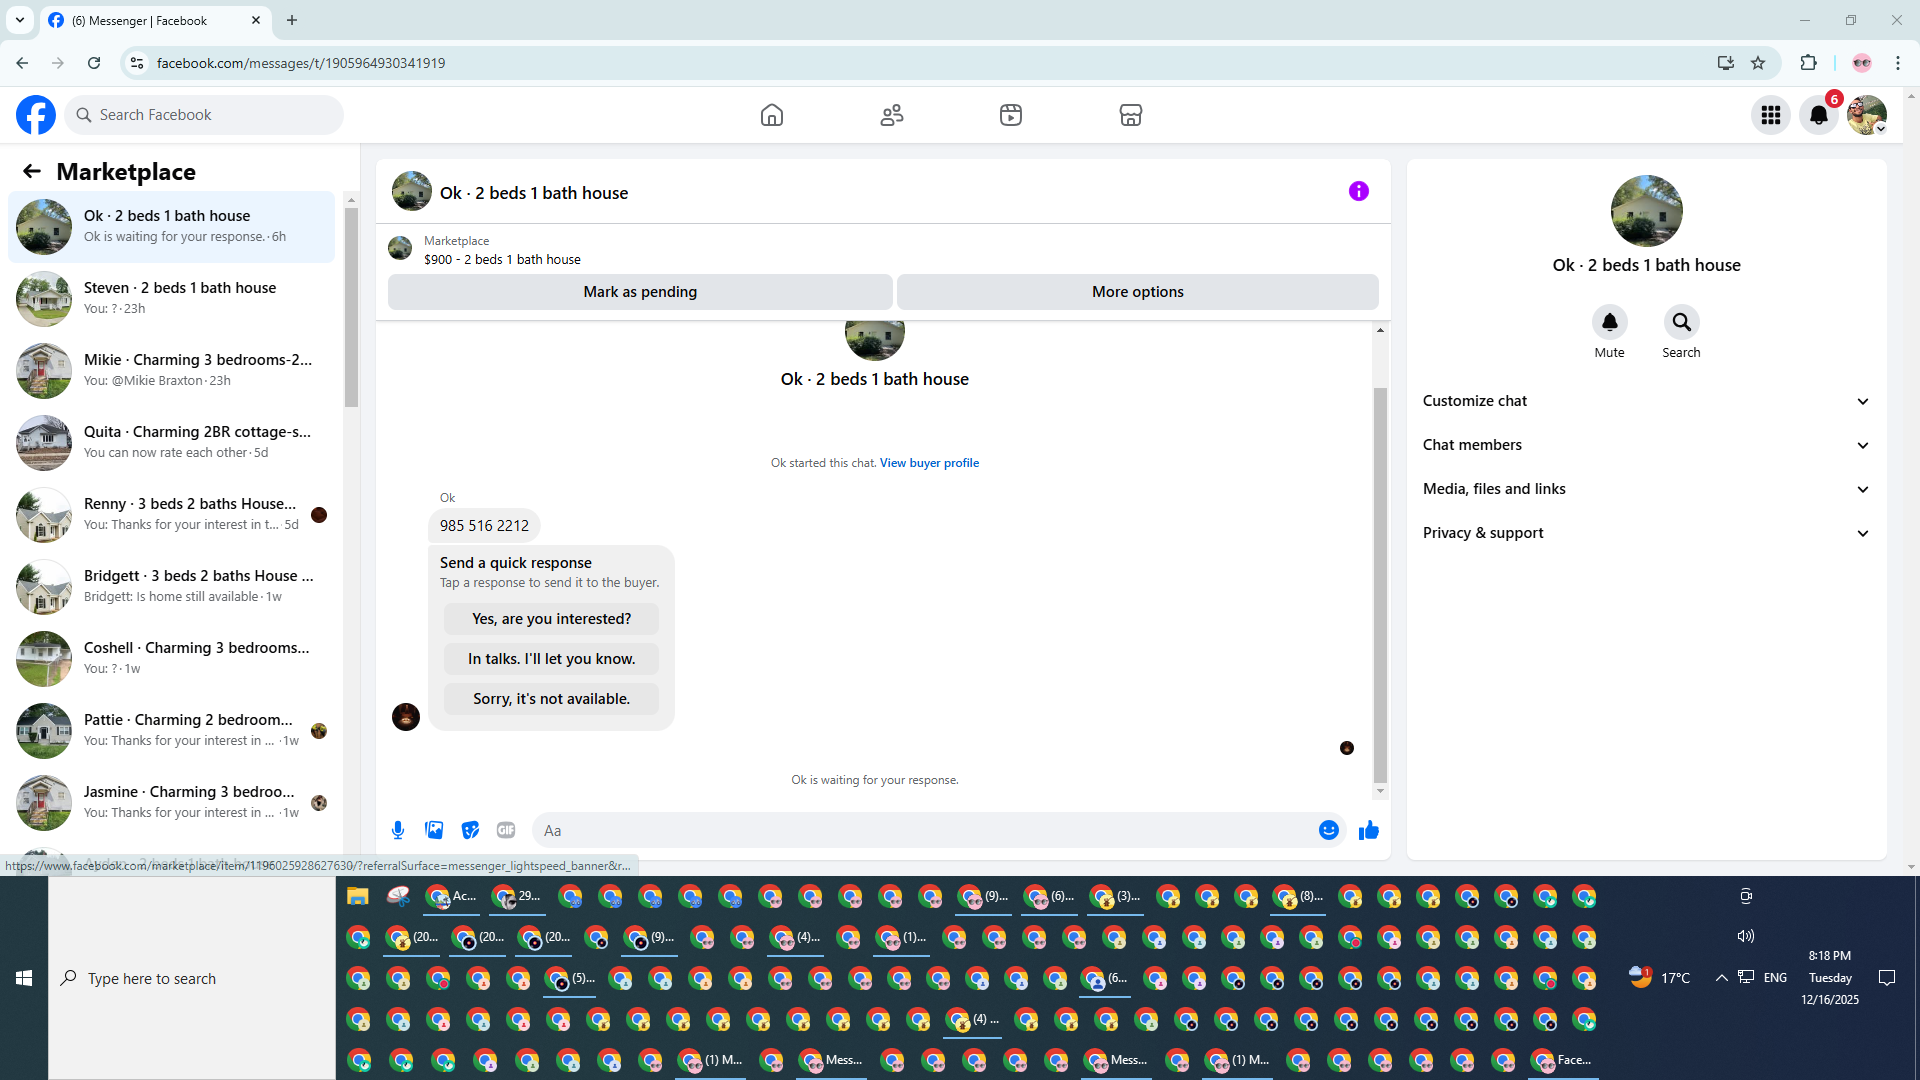
Task: Open the notifications bell with badge 6
Action: (x=1819, y=115)
